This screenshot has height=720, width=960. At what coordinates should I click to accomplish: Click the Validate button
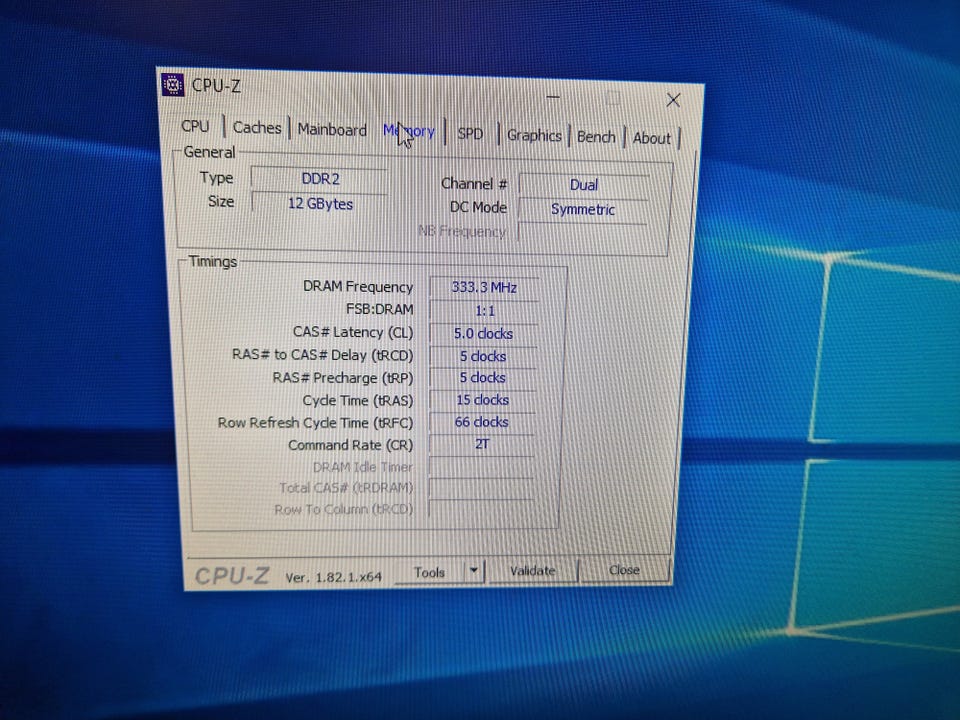tap(533, 571)
